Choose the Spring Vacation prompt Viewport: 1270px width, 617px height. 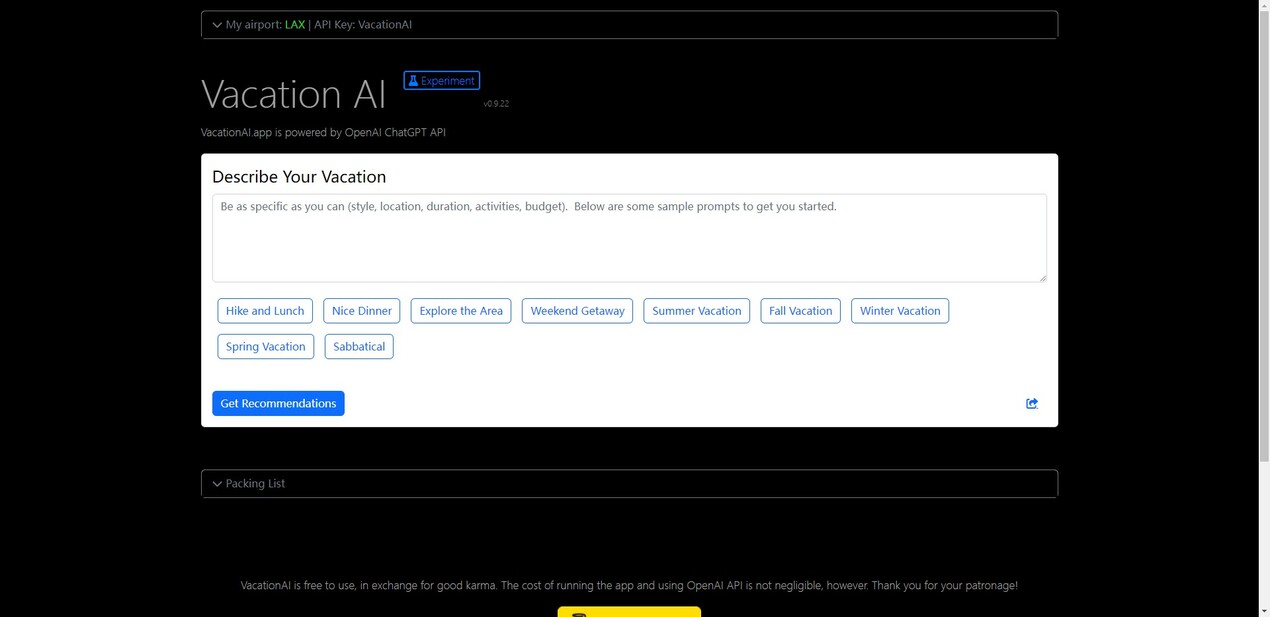click(265, 347)
